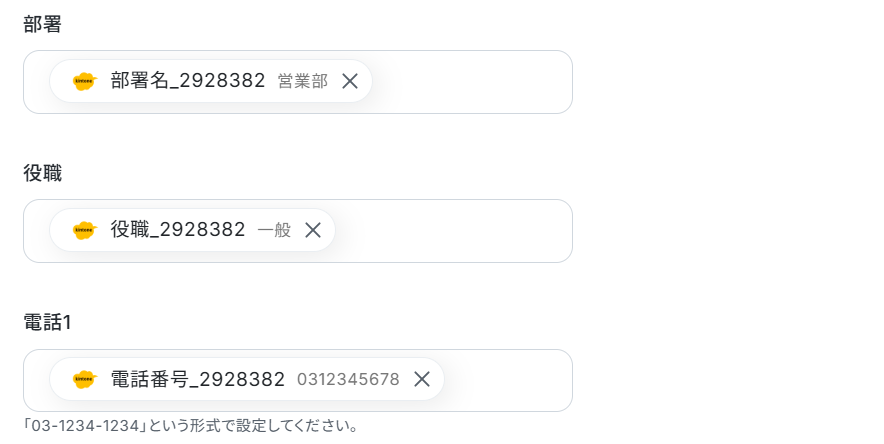Focus the 役職 field's empty area

[x=454, y=231]
